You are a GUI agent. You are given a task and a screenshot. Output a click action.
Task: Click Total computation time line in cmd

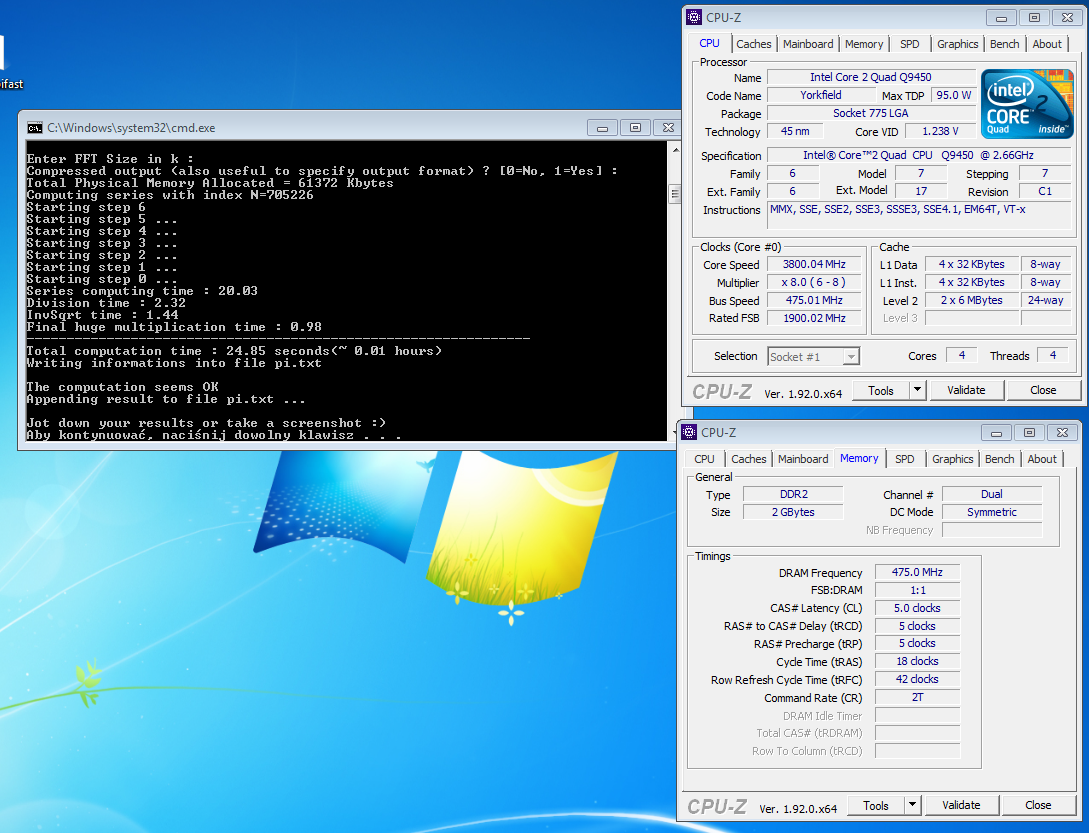234,351
